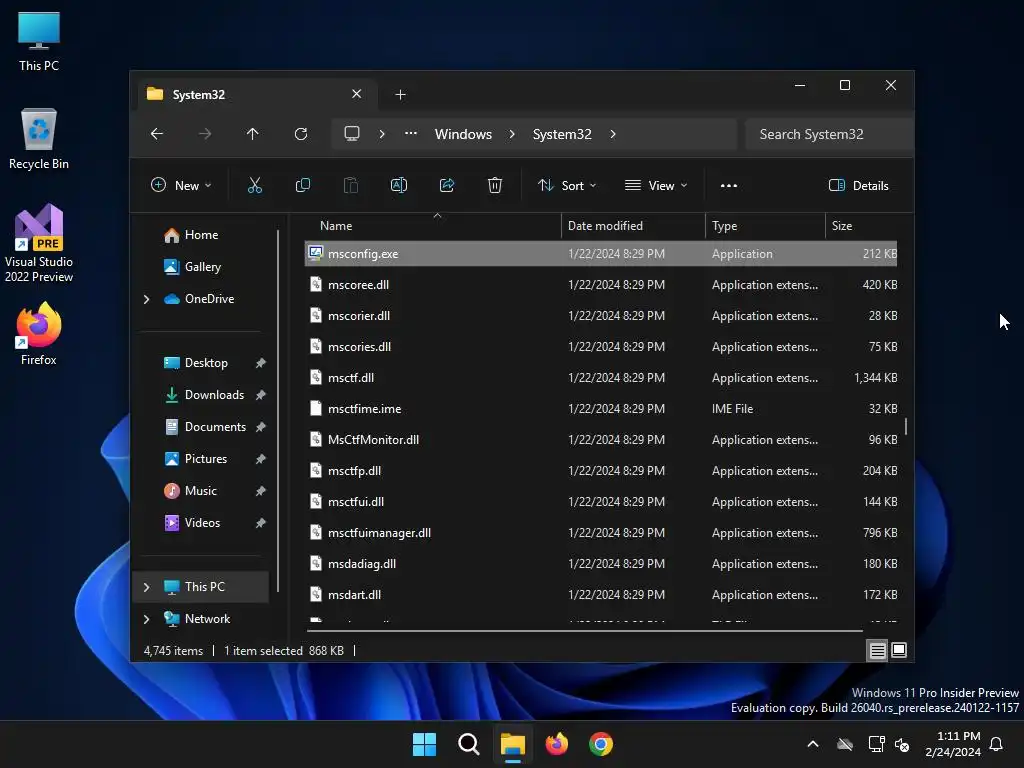Image resolution: width=1024 pixels, height=768 pixels.
Task: Show hidden path with address ellipsis
Action: [411, 133]
